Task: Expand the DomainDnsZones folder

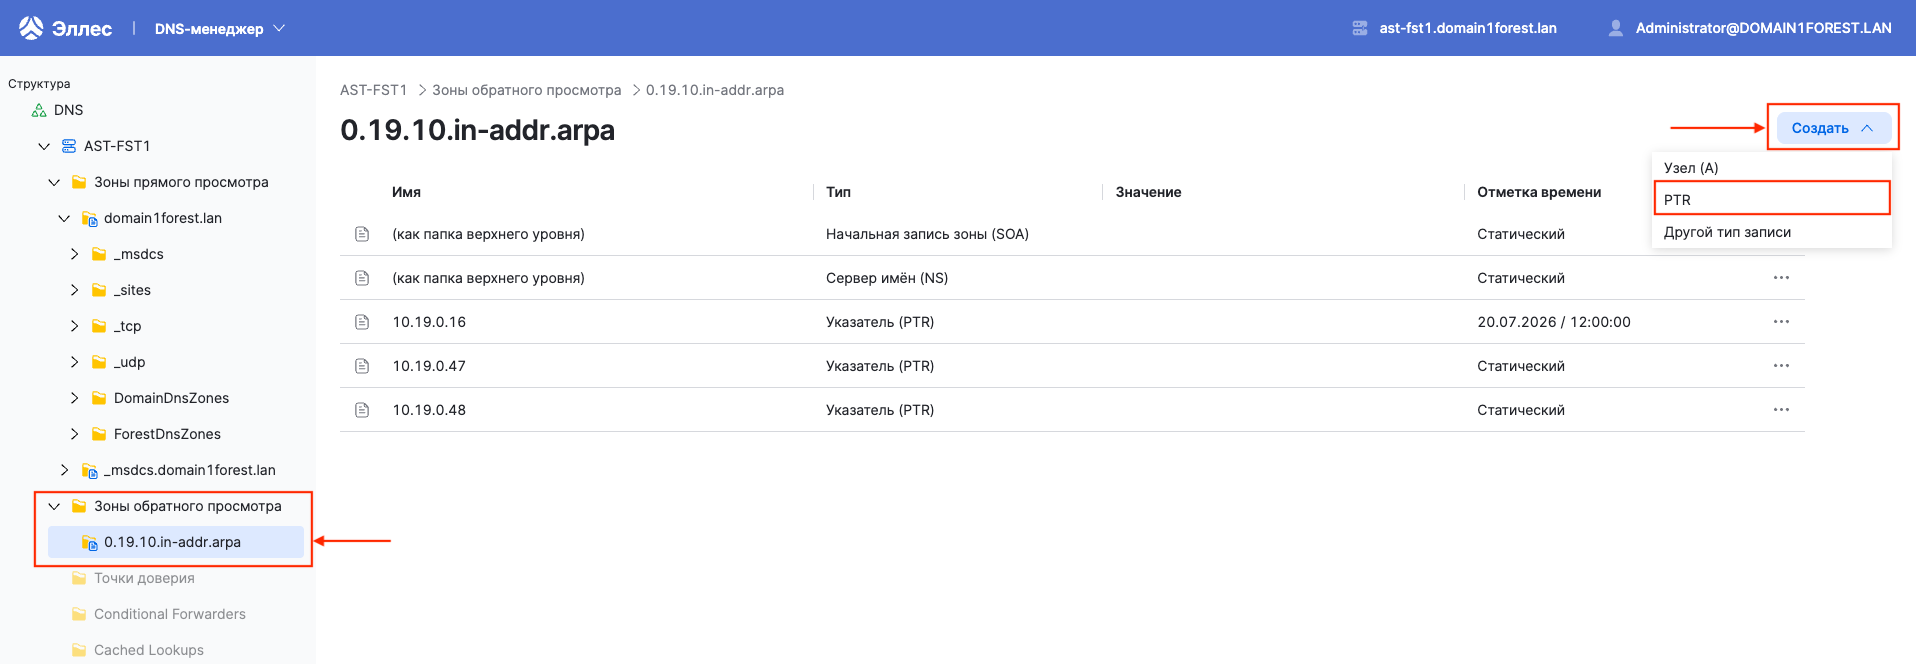Action: point(74,398)
